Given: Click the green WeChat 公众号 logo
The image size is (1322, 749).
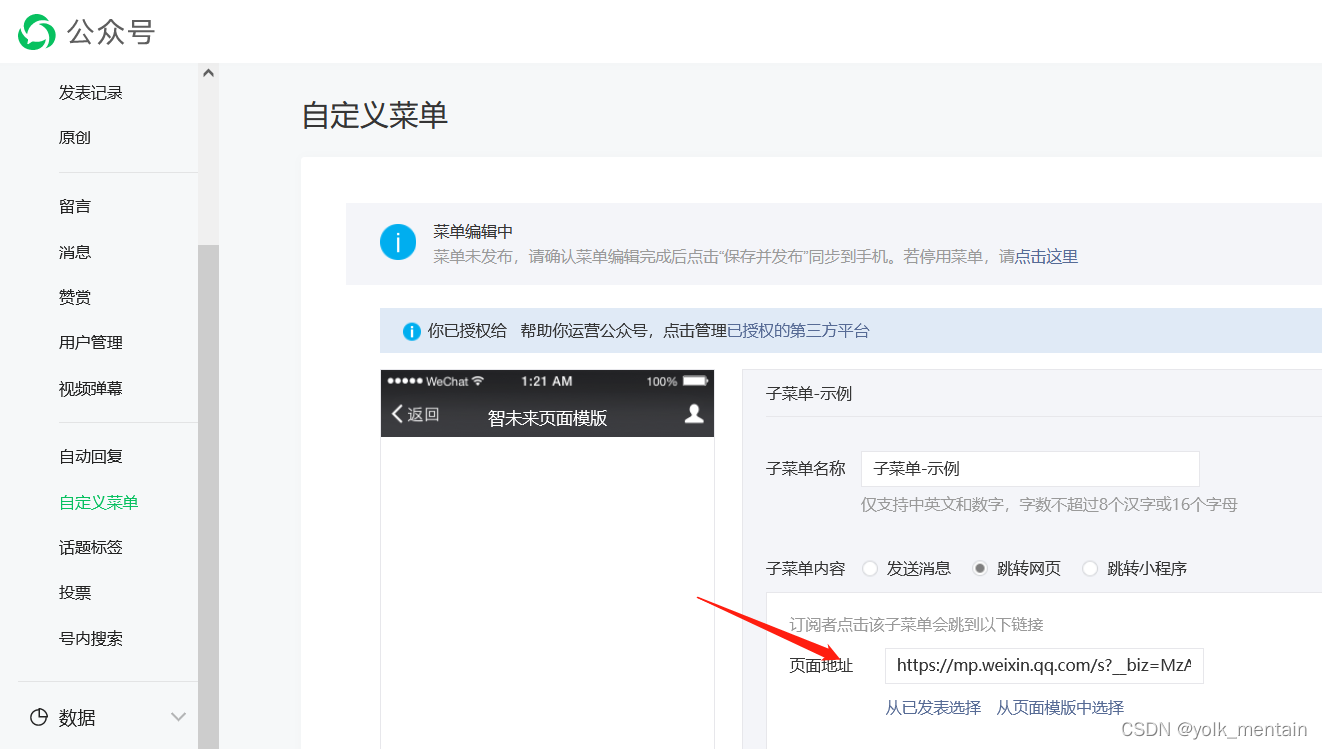Looking at the screenshot, I should coord(37,32).
